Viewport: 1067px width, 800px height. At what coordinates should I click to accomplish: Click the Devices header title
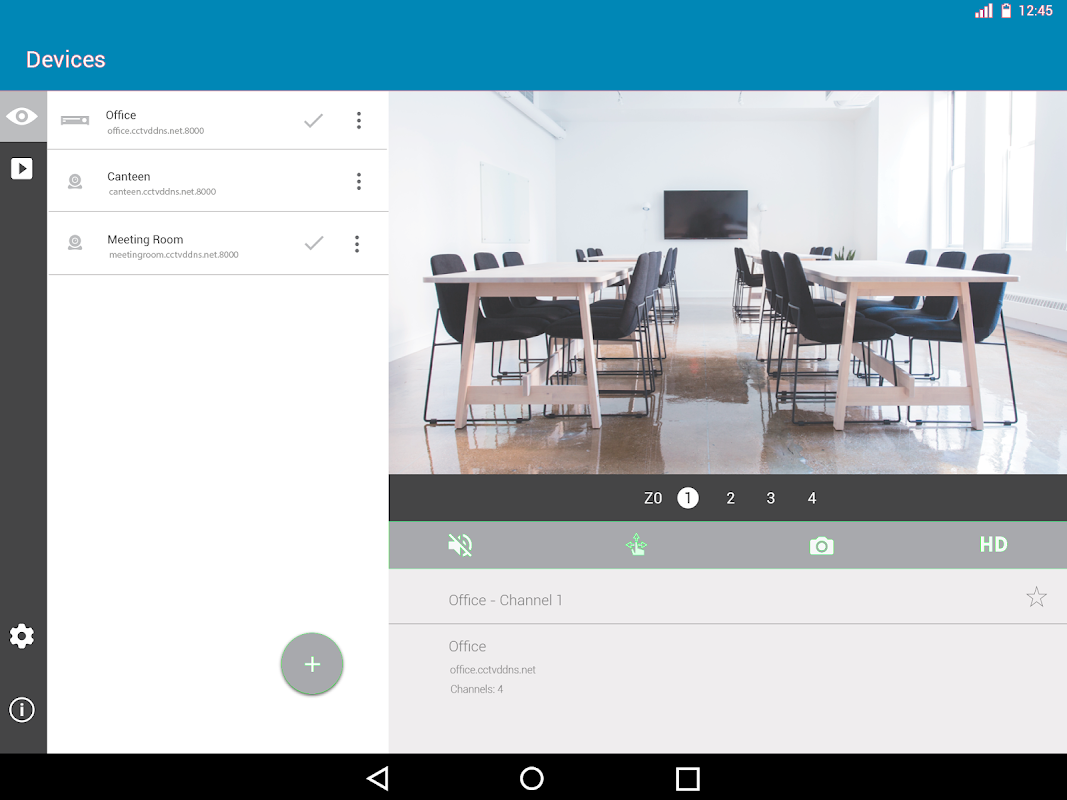(x=66, y=60)
